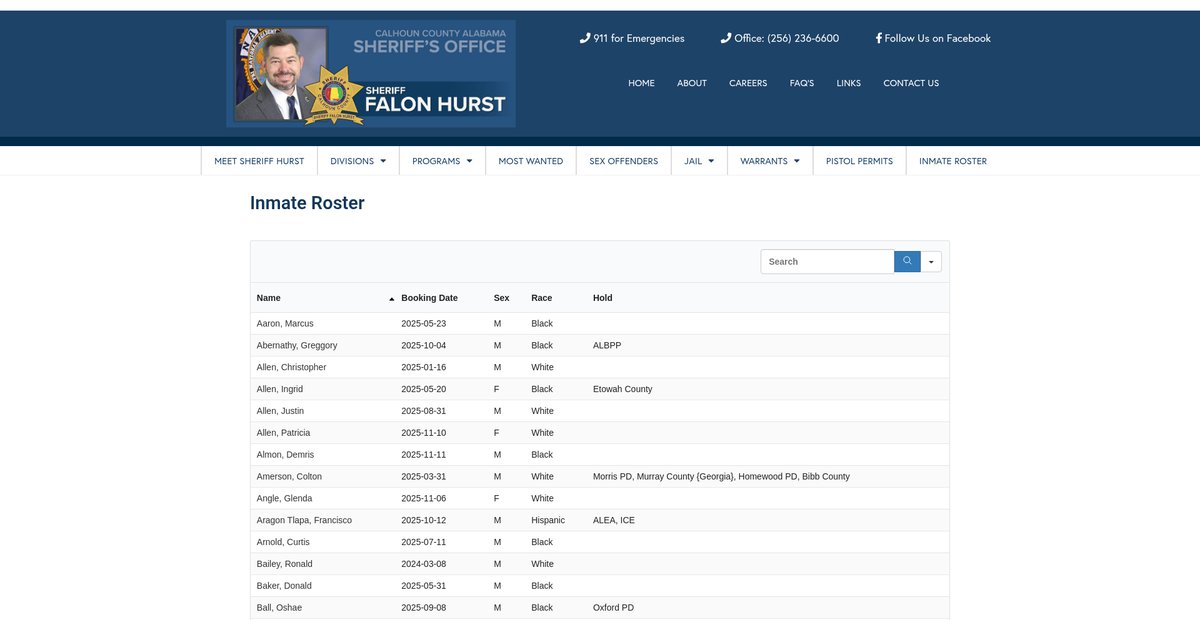
Task: Select the row for Abernathy, Greggory
Action: point(600,345)
